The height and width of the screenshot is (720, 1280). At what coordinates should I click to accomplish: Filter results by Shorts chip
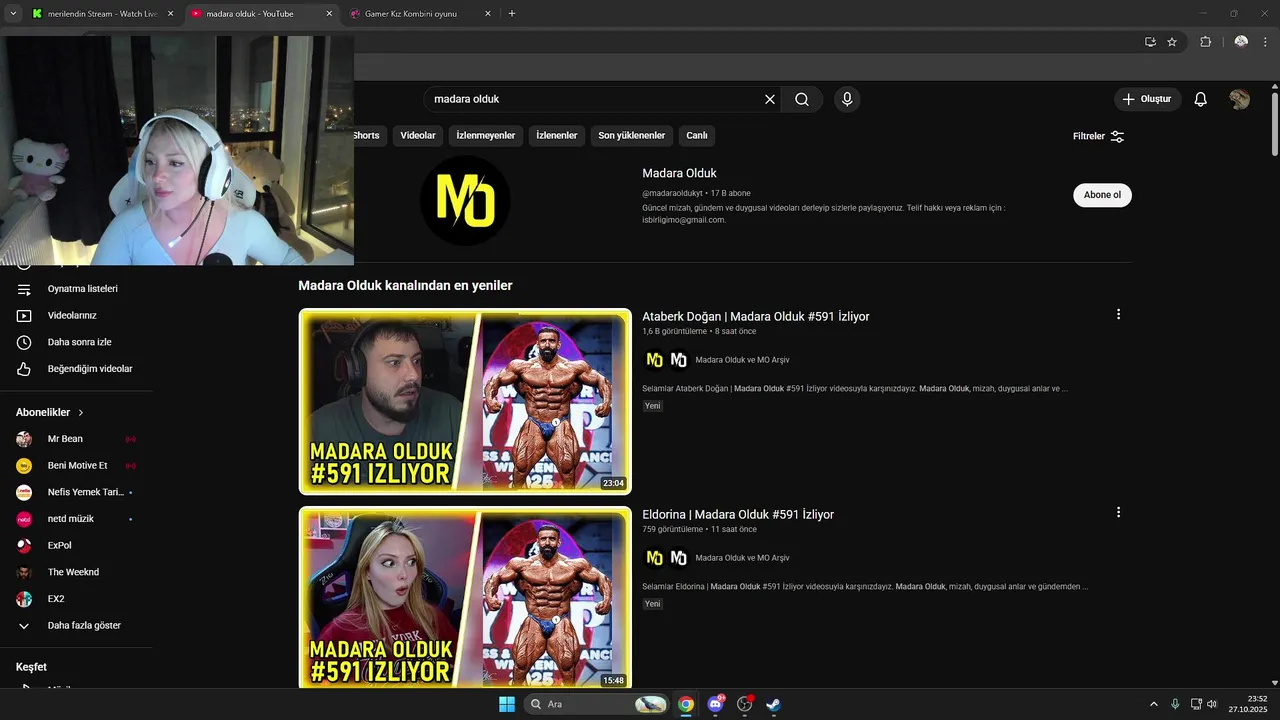366,136
